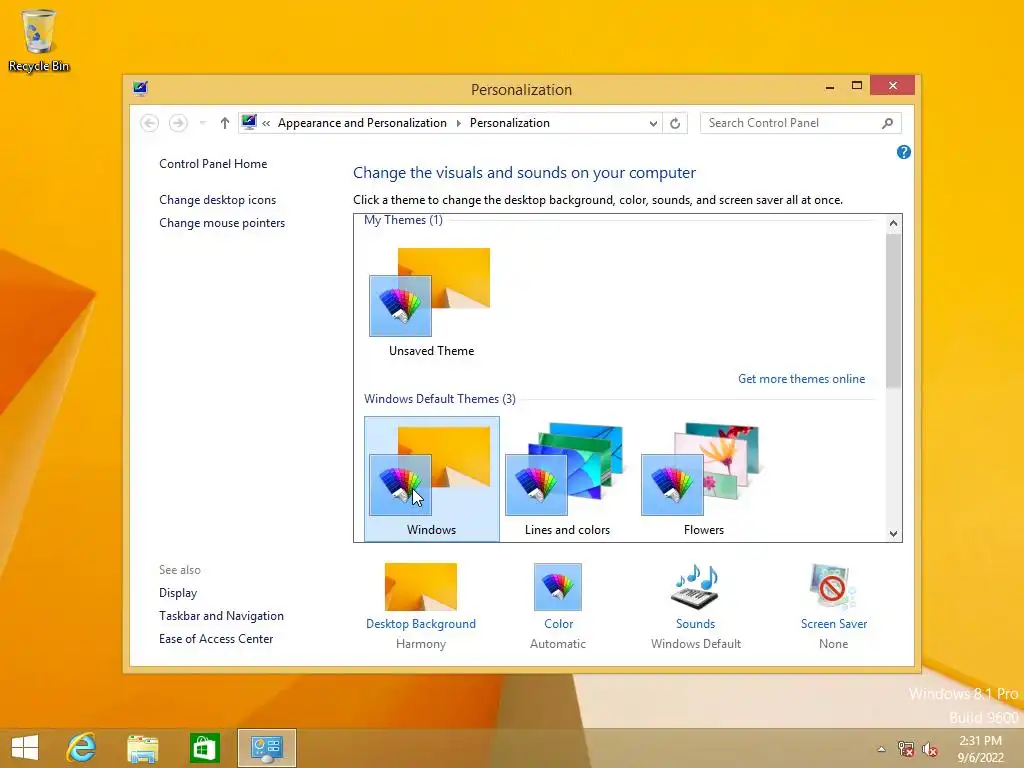This screenshot has height=768, width=1024.
Task: Select the Windows default theme
Action: (x=432, y=479)
